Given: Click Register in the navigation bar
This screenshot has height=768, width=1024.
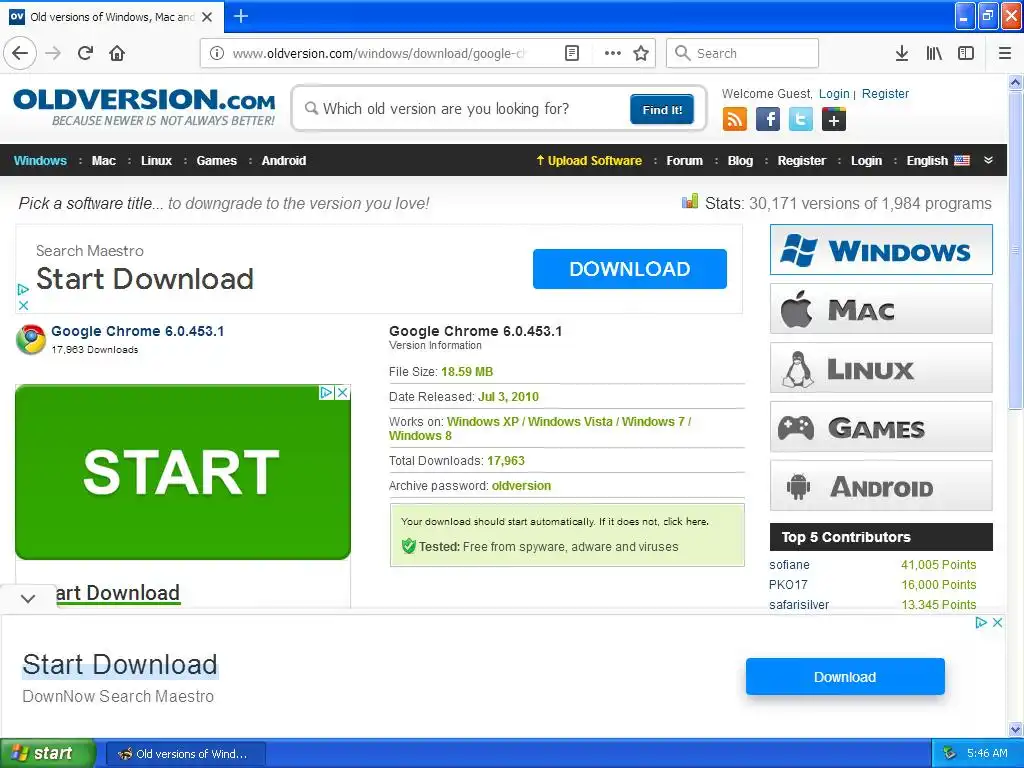Looking at the screenshot, I should point(801,161).
